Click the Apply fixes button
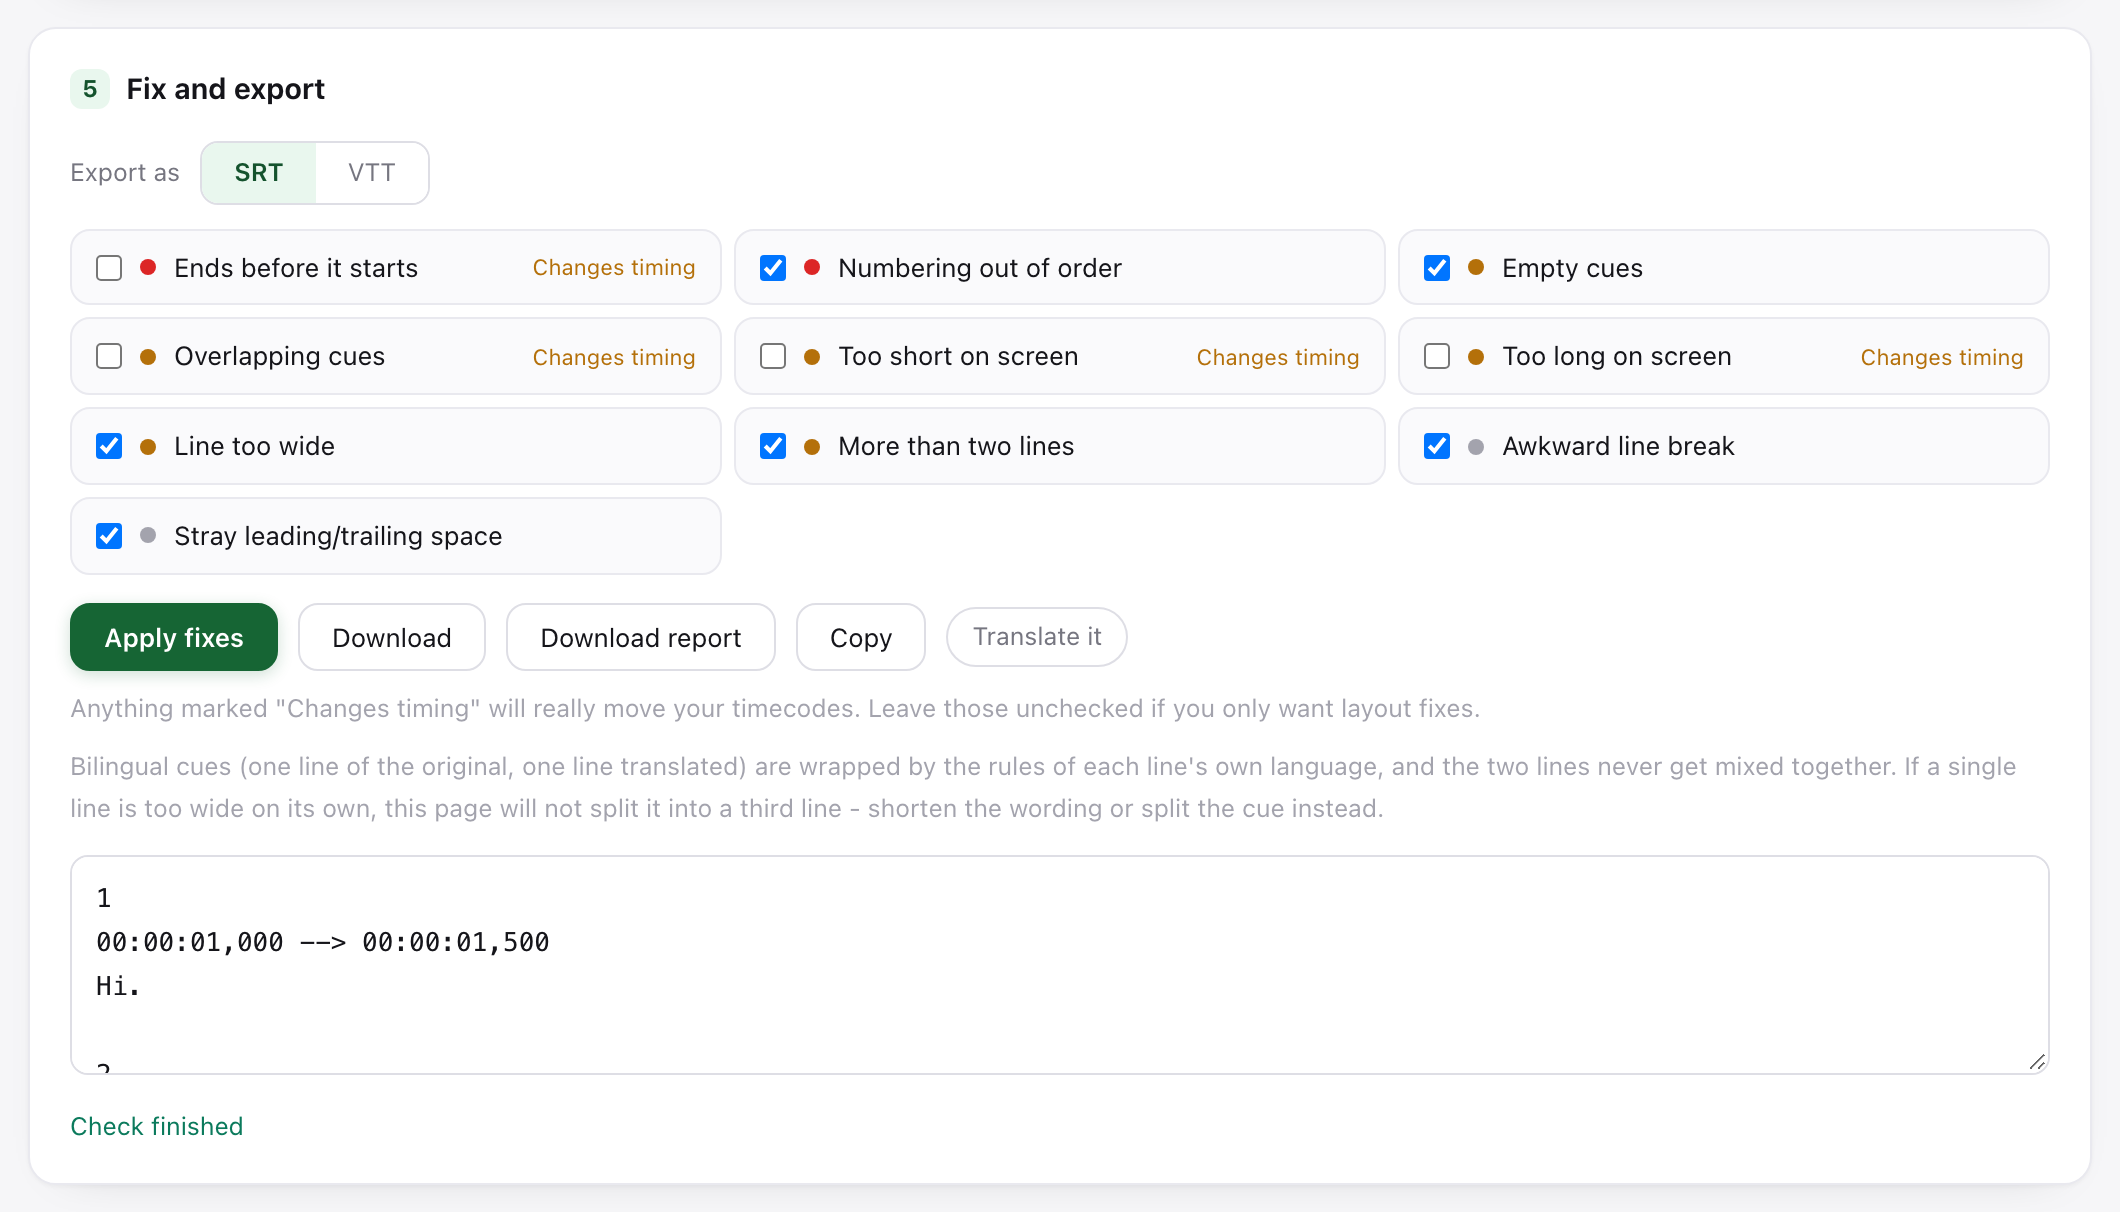2120x1212 pixels. [x=174, y=637]
